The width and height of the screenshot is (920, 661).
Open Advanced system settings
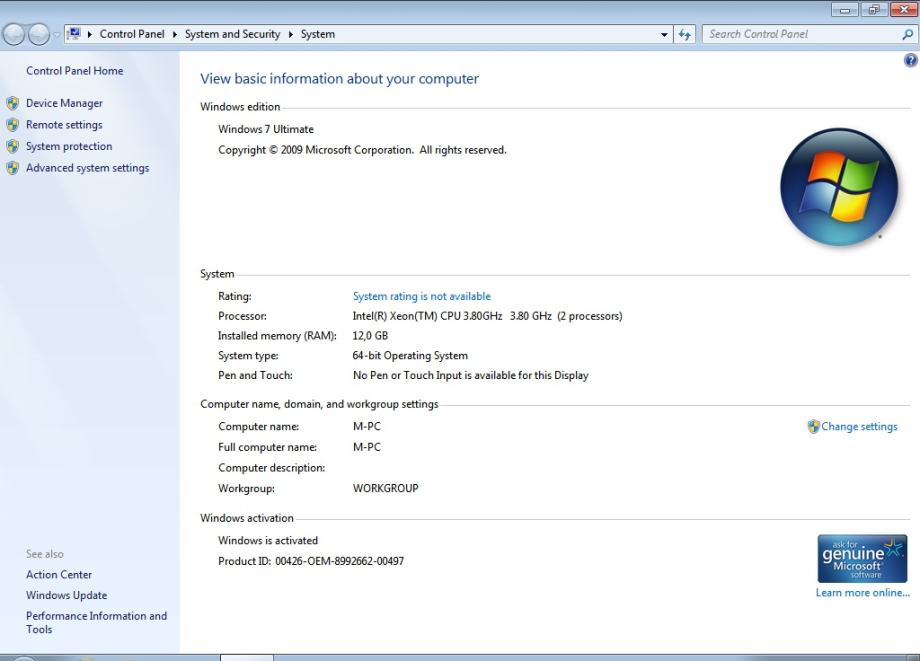tap(87, 168)
